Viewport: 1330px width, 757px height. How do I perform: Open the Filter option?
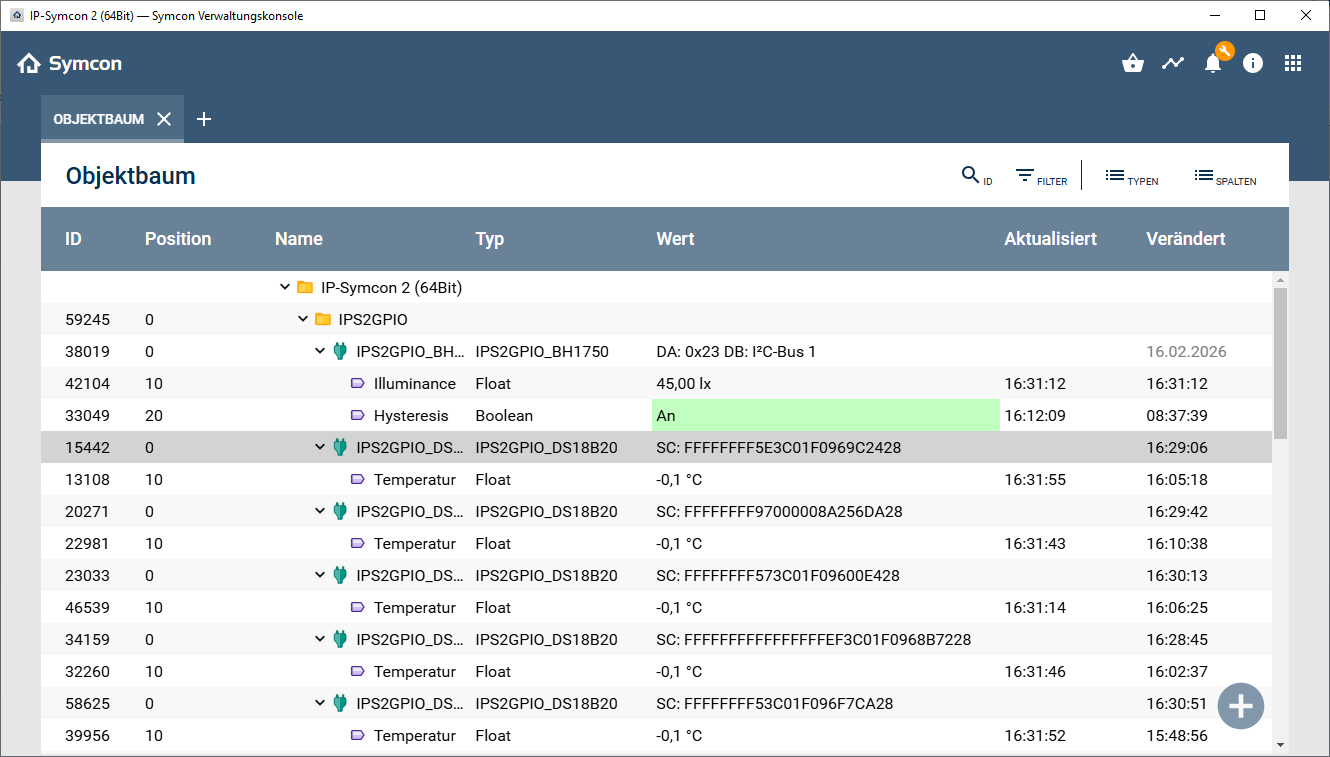pos(1041,176)
